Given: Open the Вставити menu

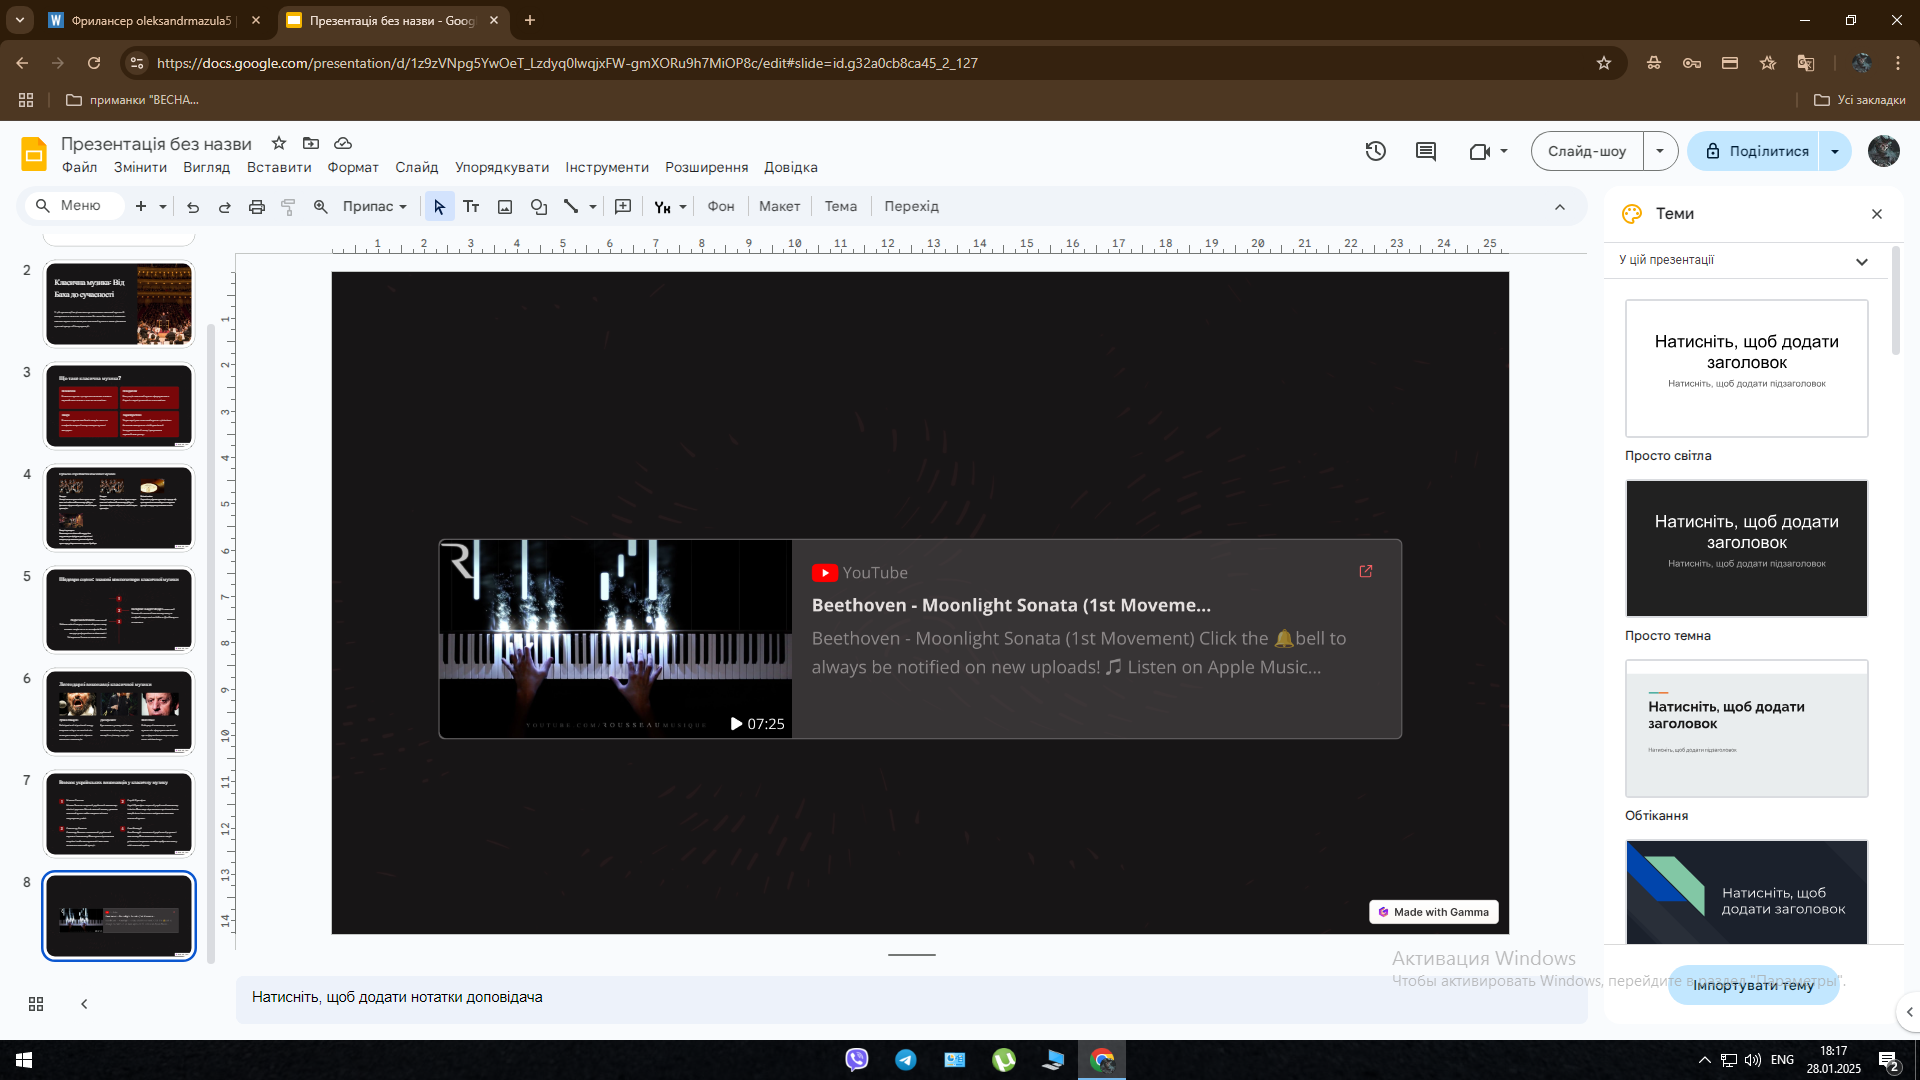Looking at the screenshot, I should pyautogui.click(x=279, y=168).
